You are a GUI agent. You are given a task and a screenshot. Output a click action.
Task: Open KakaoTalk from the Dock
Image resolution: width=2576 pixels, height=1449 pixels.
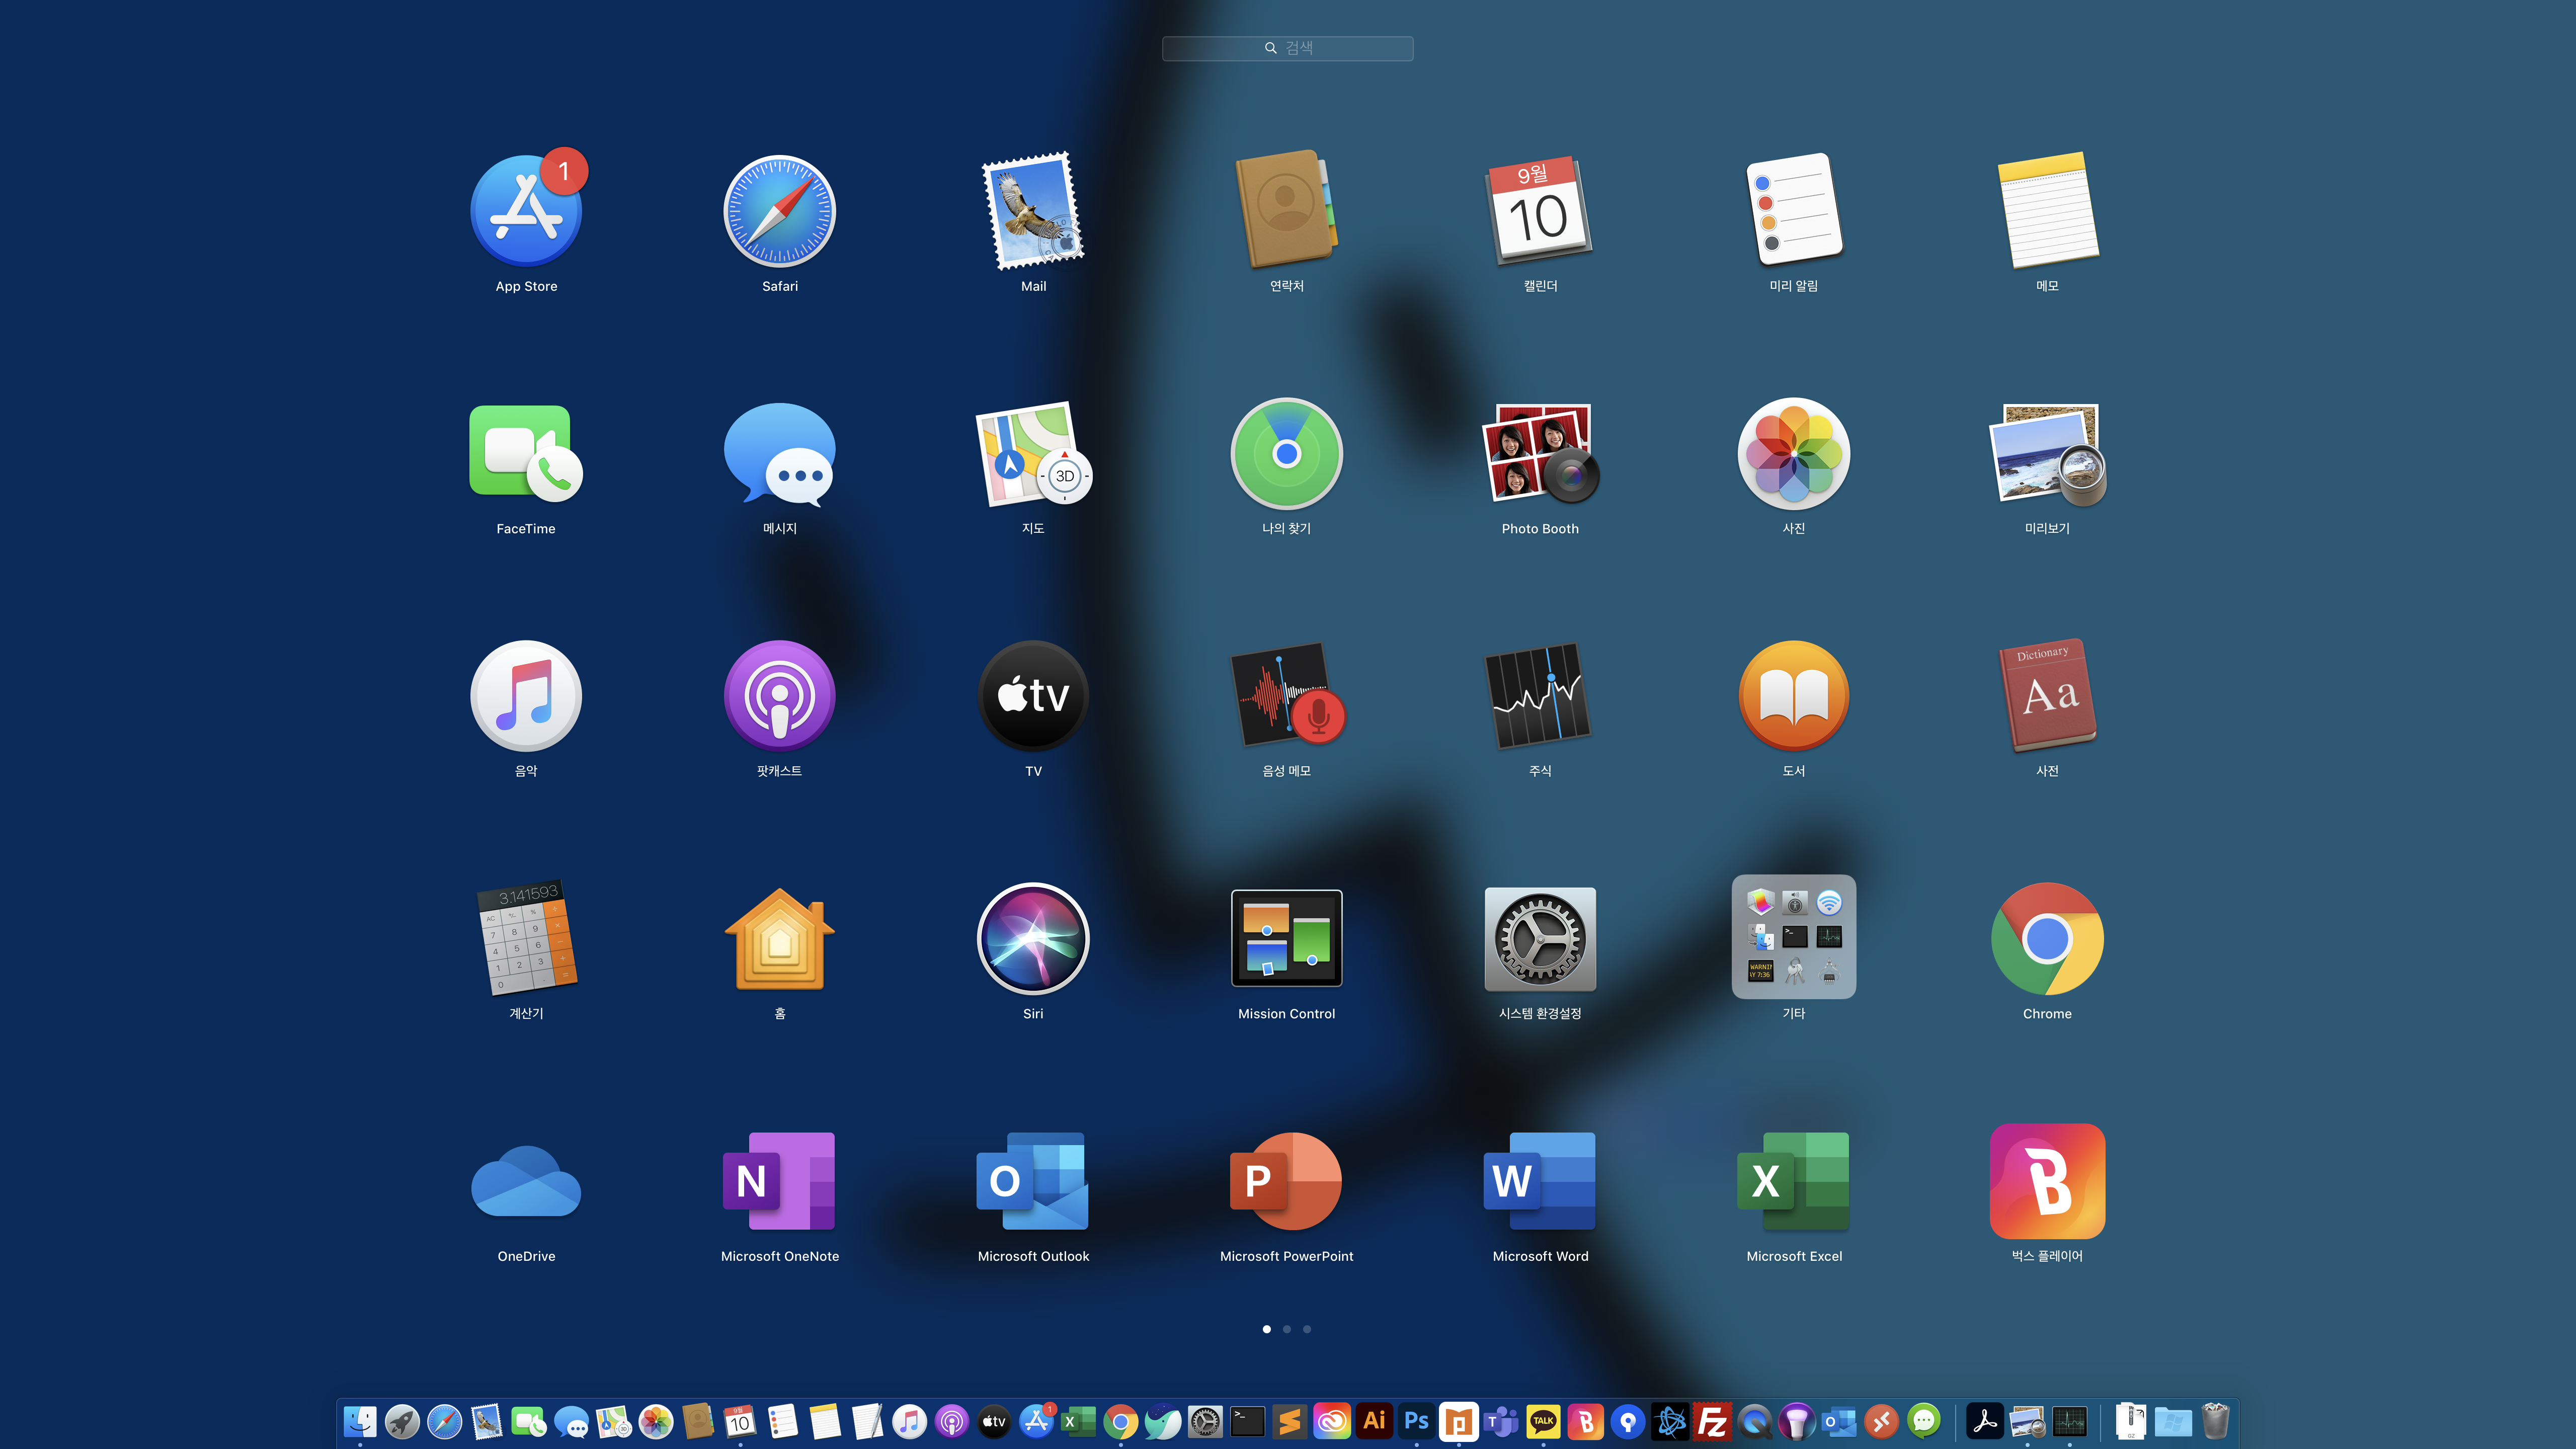1543,1421
